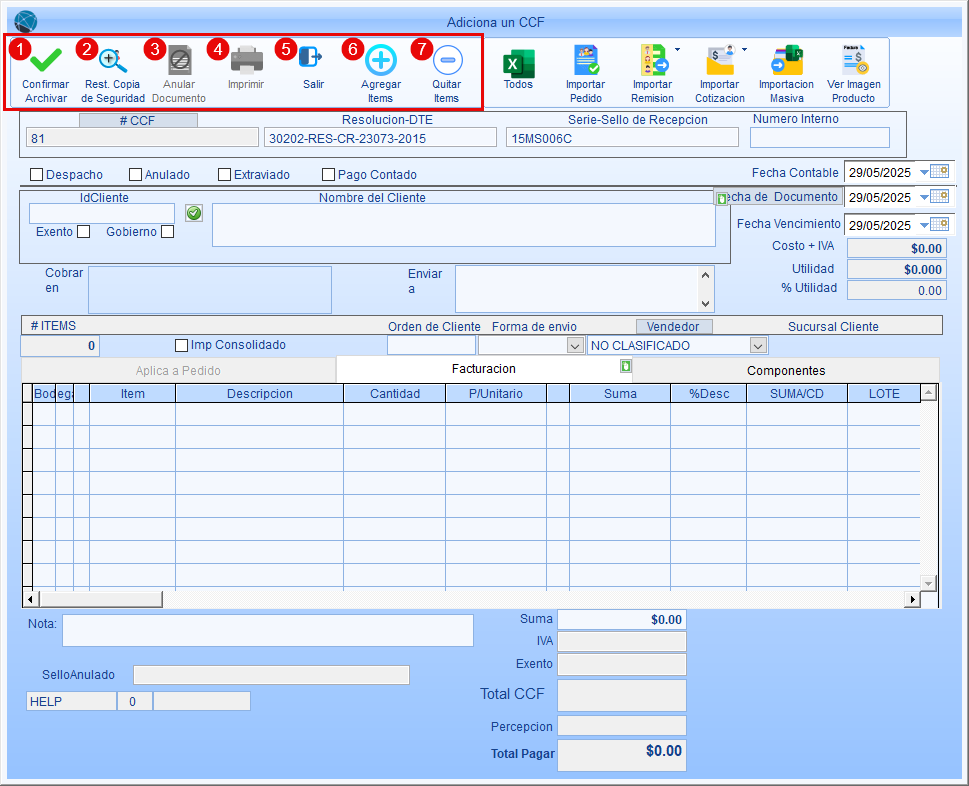Click the P/Unitario column header

tap(496, 394)
